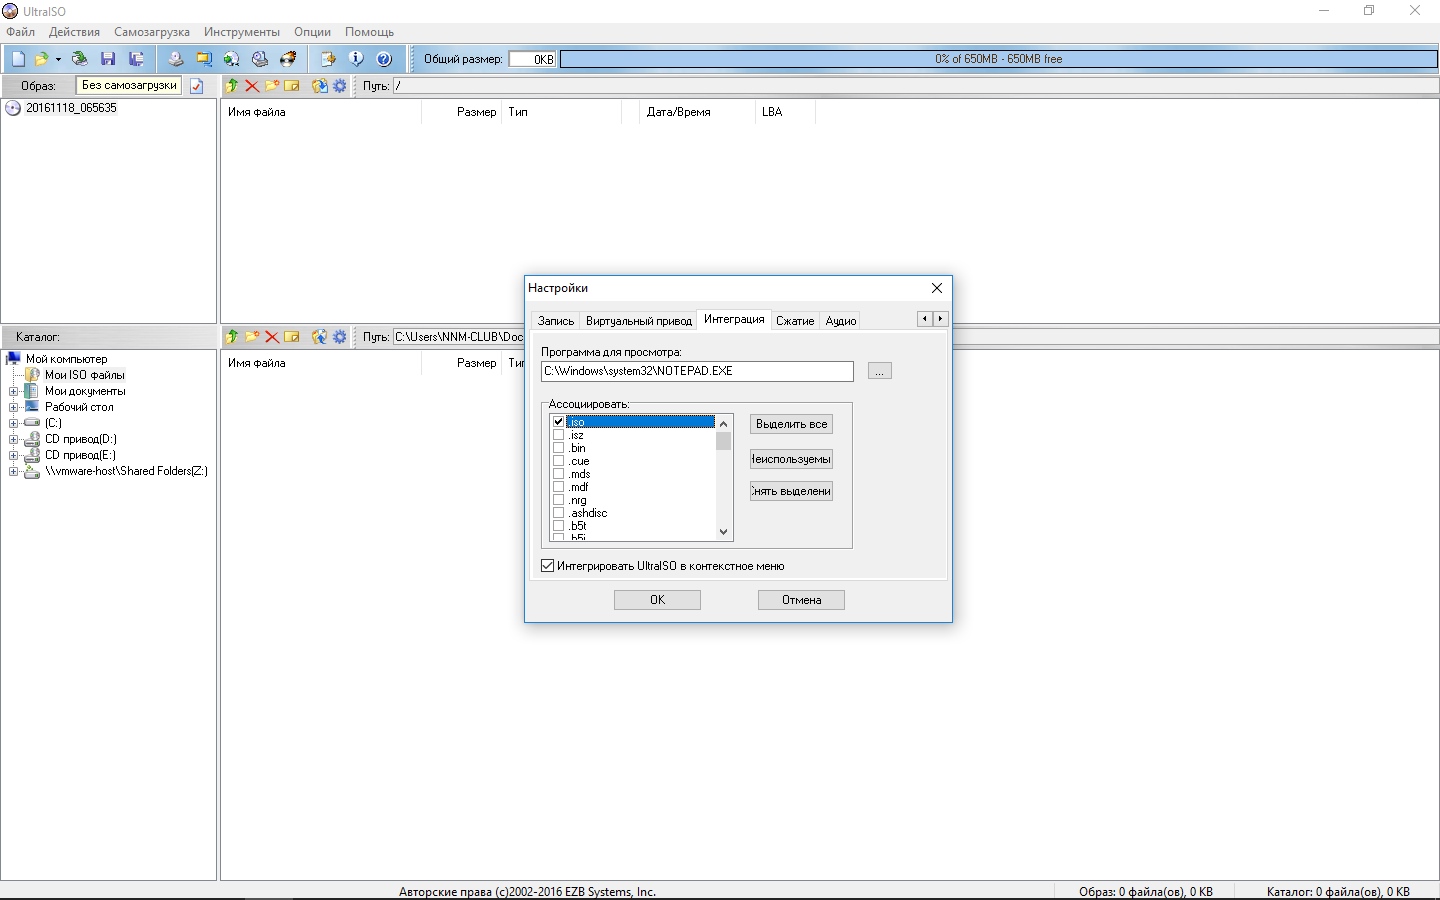Toggle the .iso association checkbox
Viewport: 1440px width, 900px height.
tap(559, 422)
